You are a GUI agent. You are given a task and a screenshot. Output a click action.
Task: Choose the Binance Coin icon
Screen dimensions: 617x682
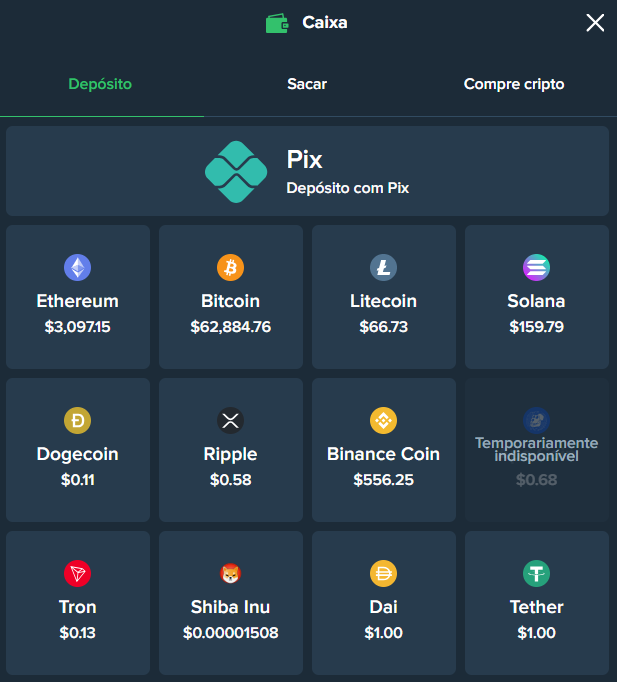[x=384, y=420]
